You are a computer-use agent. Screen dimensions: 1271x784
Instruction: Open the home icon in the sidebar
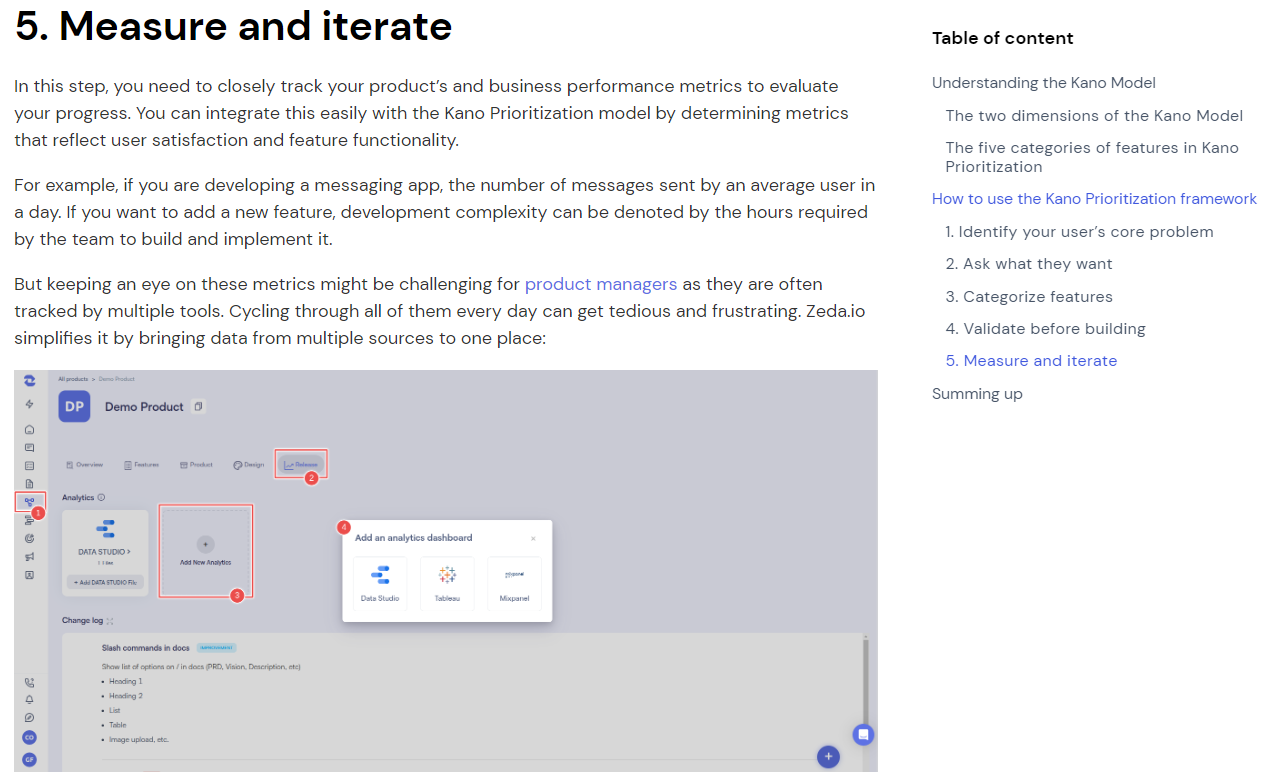tap(30, 429)
